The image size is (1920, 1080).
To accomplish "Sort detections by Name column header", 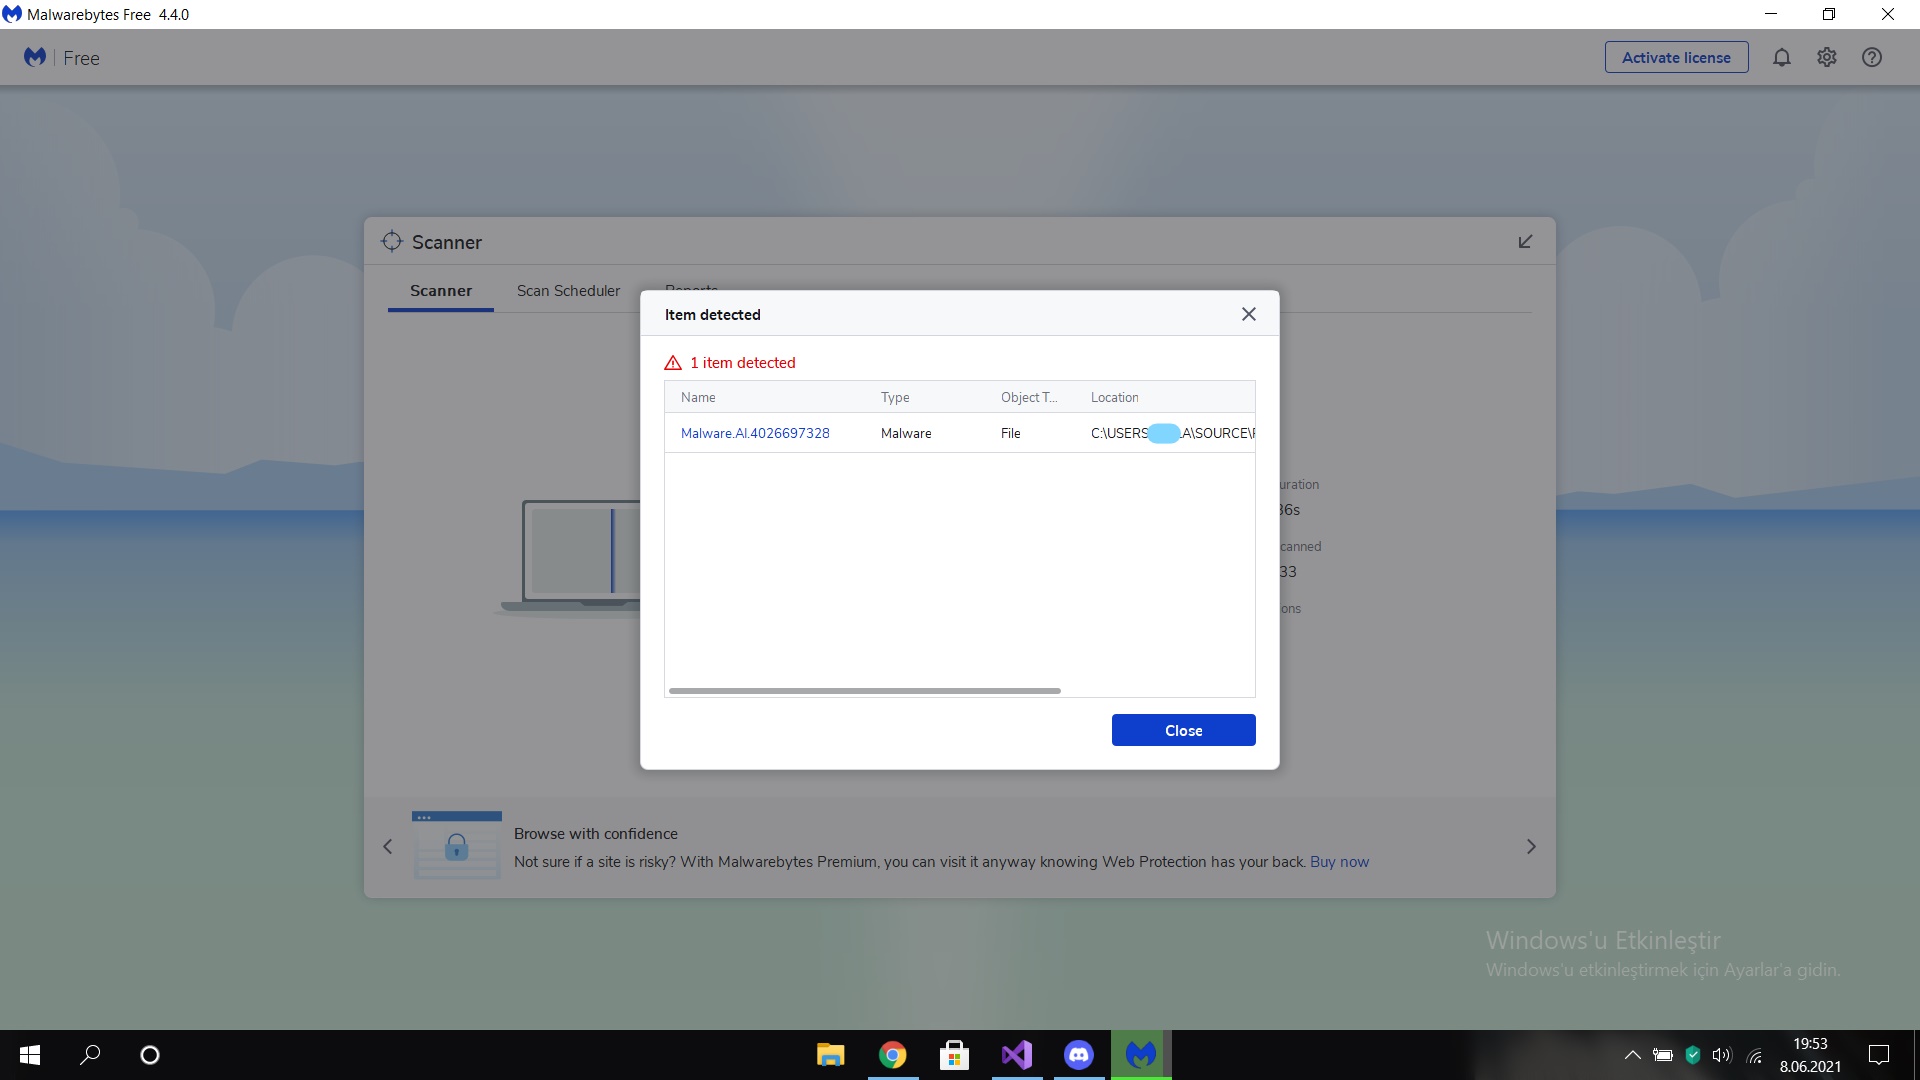I will point(698,397).
